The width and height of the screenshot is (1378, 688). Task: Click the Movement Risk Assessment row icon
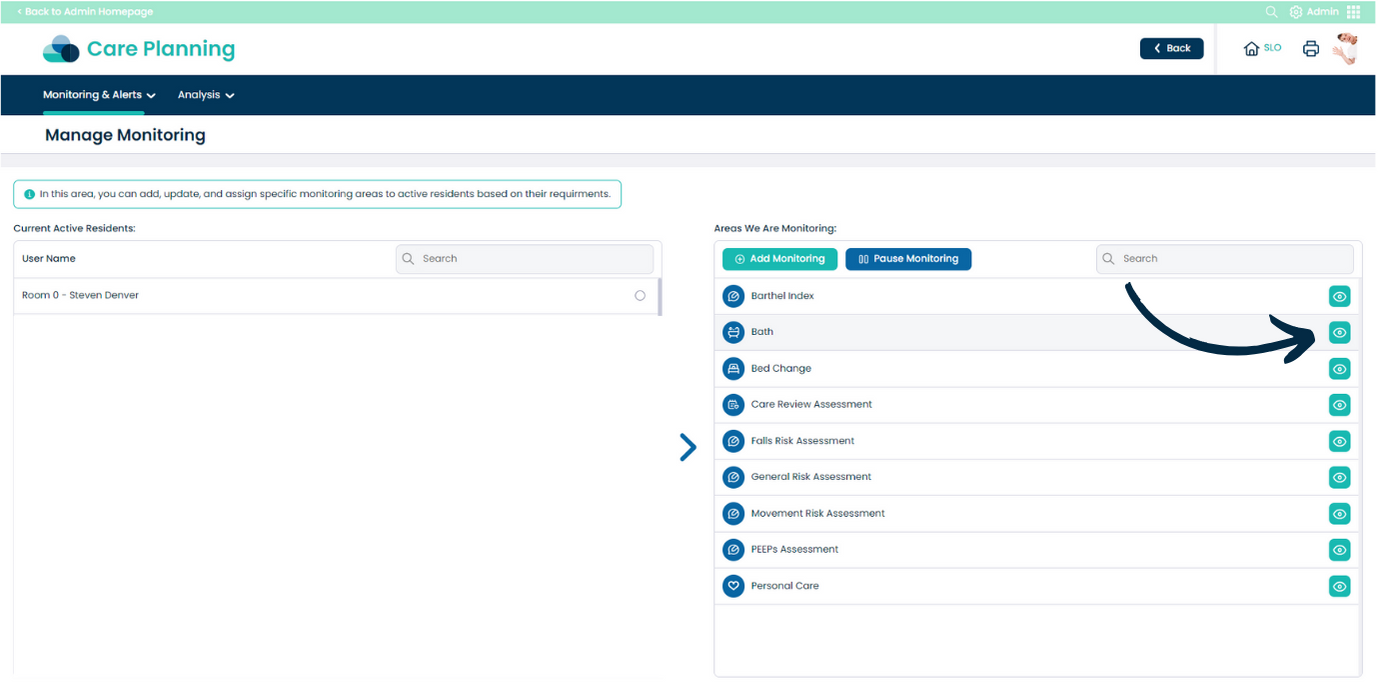734,513
